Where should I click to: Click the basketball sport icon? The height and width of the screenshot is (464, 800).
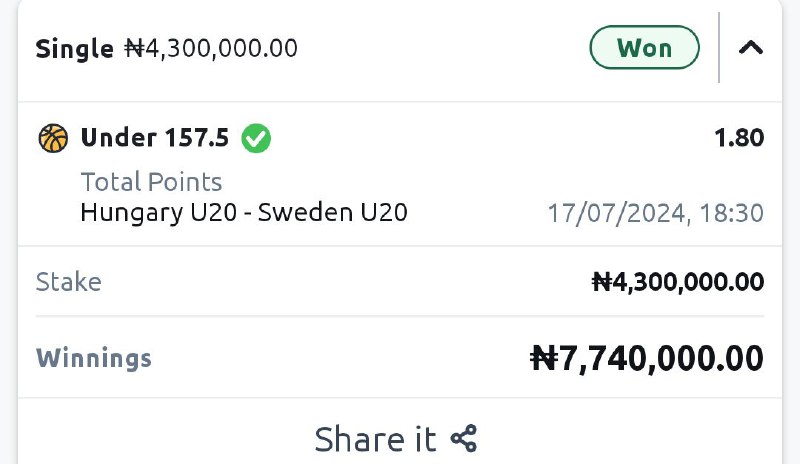[53, 138]
